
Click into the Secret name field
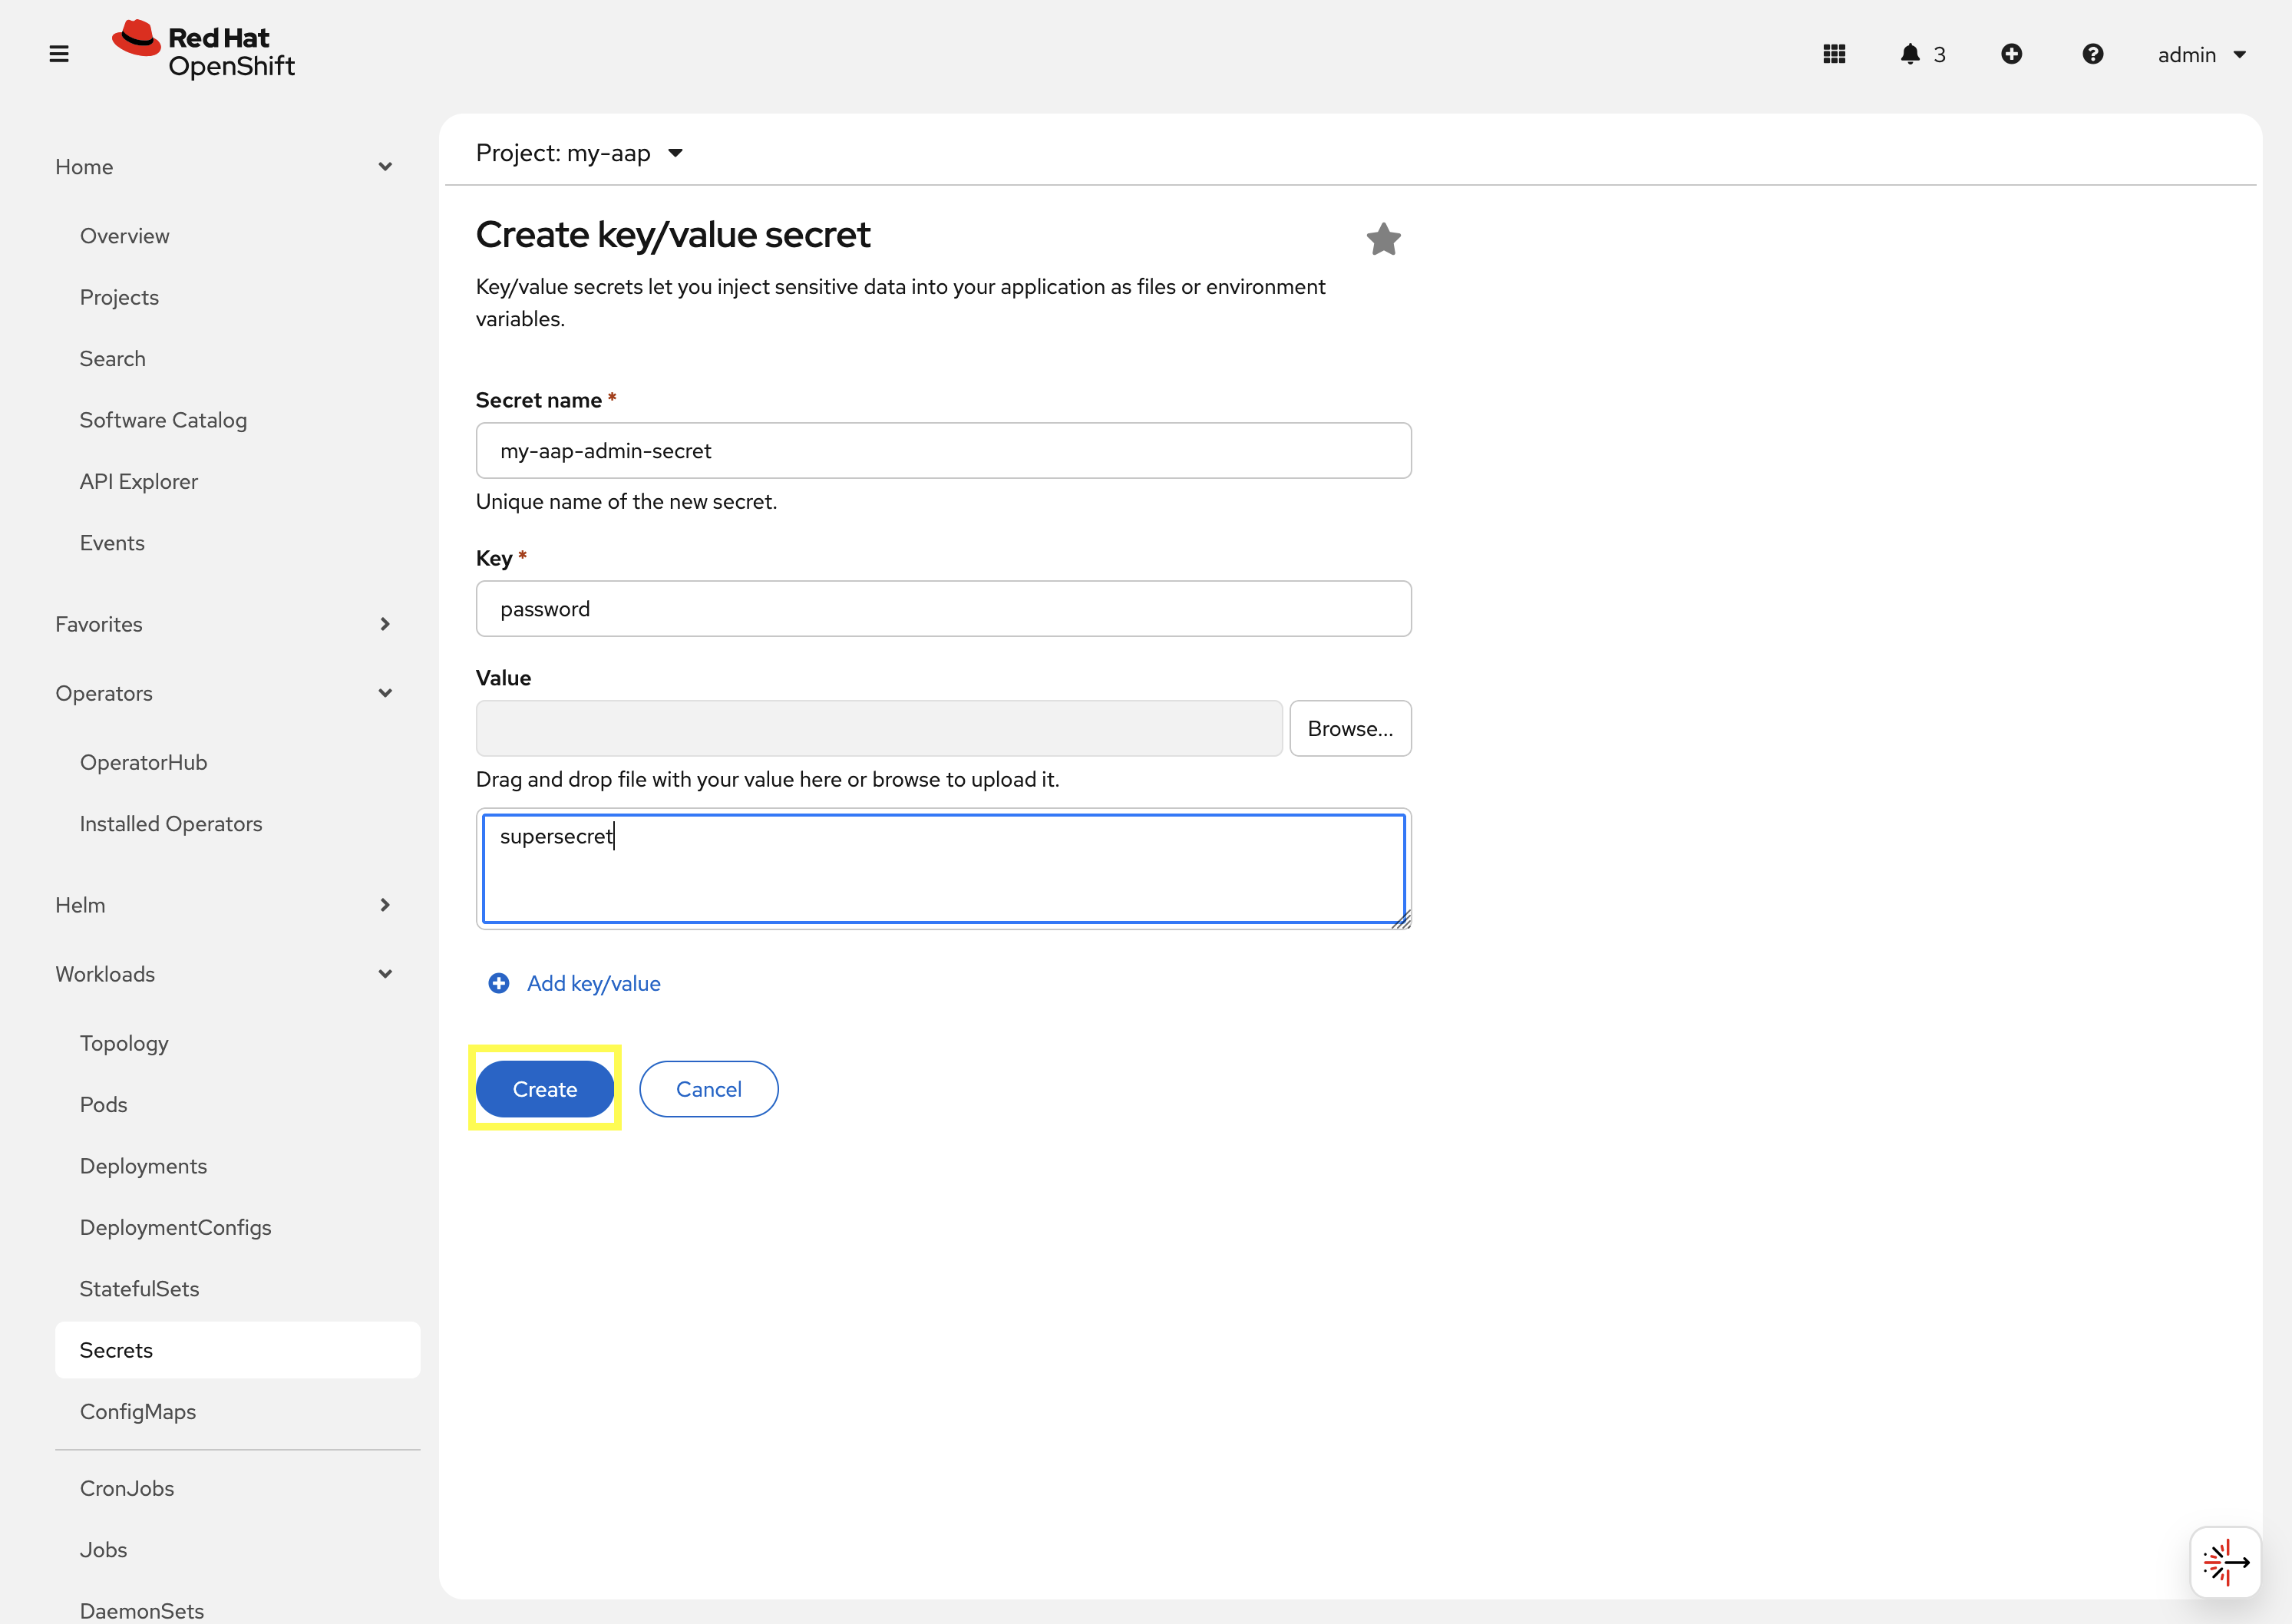tap(943, 451)
